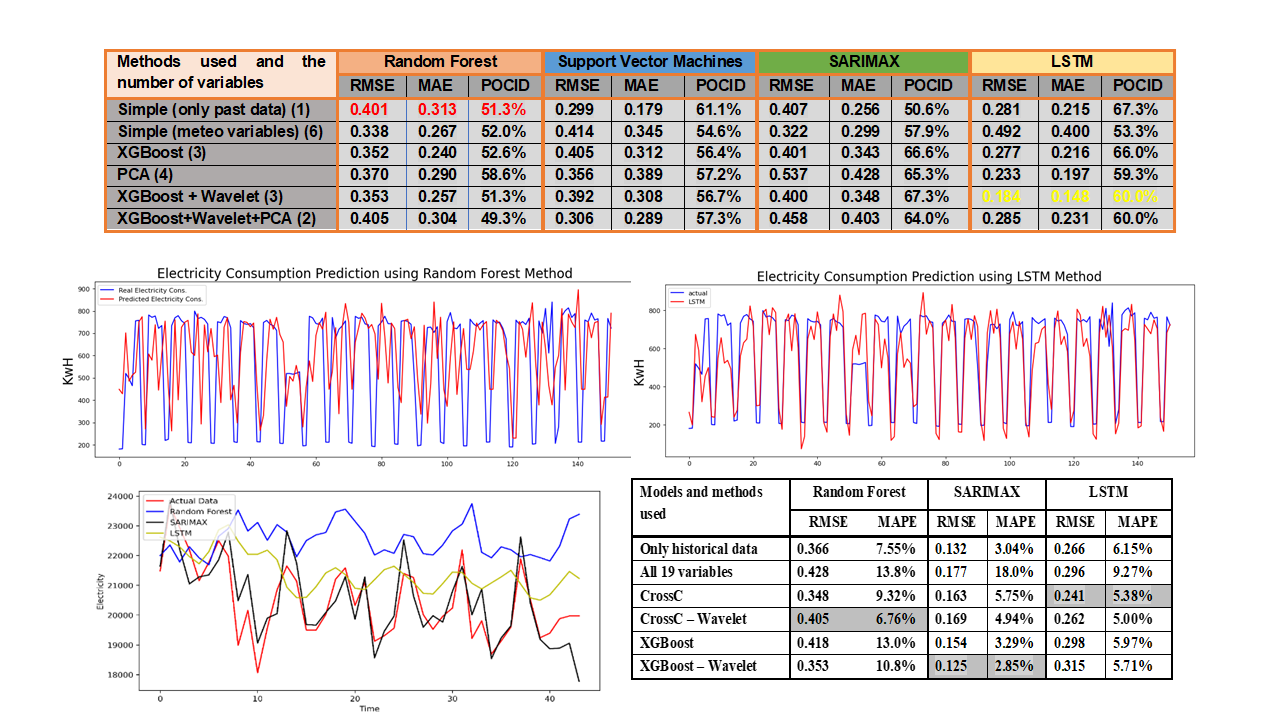
Task: Click the 'PCA (4)' row label
Action: pos(146,174)
